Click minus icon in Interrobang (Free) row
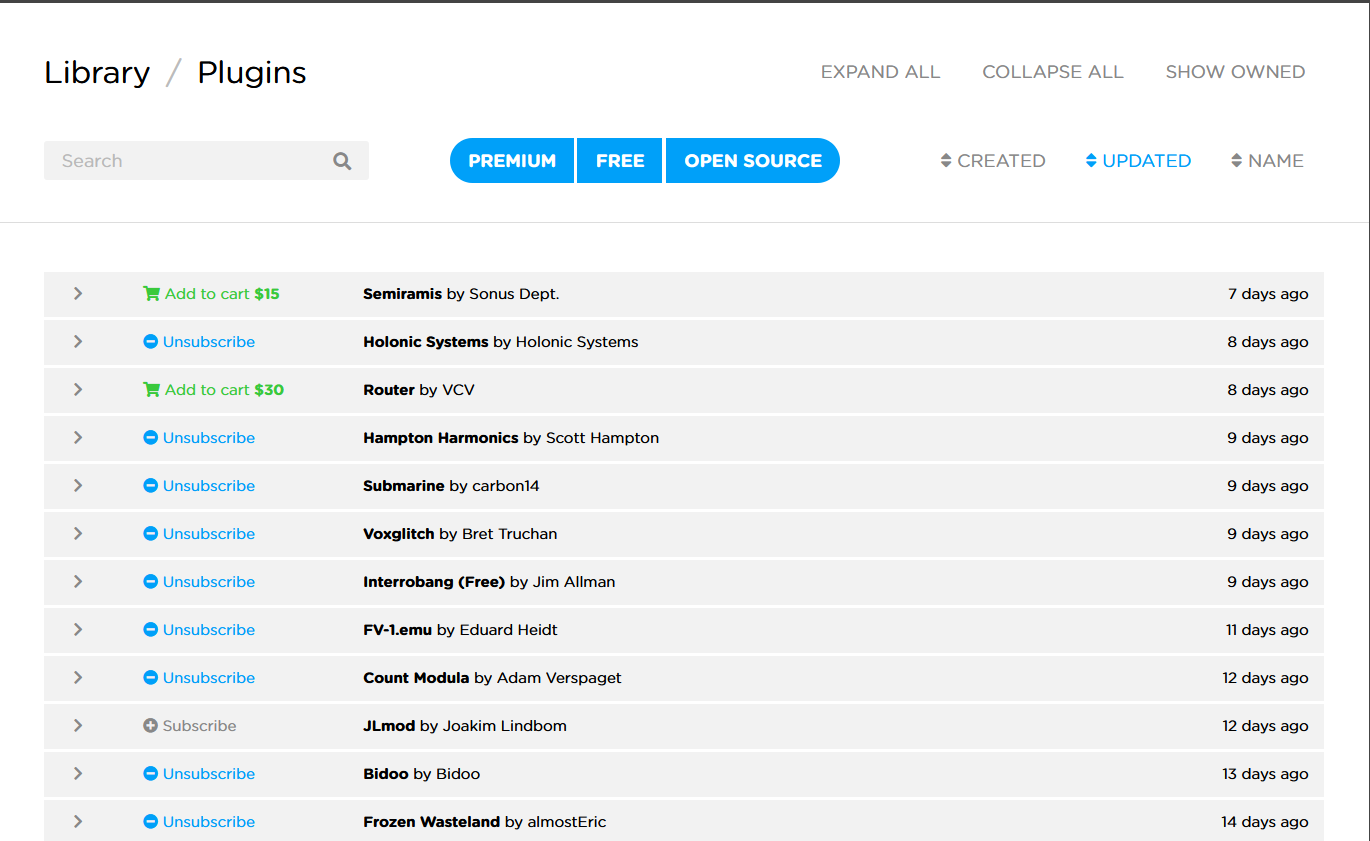 pyautogui.click(x=150, y=582)
